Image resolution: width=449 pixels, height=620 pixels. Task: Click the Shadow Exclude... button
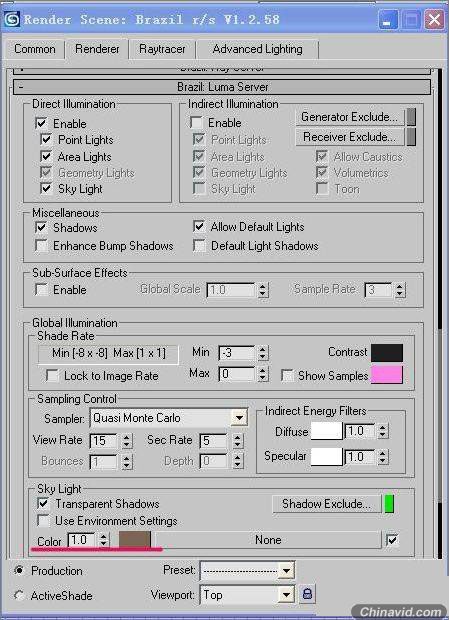pos(326,504)
